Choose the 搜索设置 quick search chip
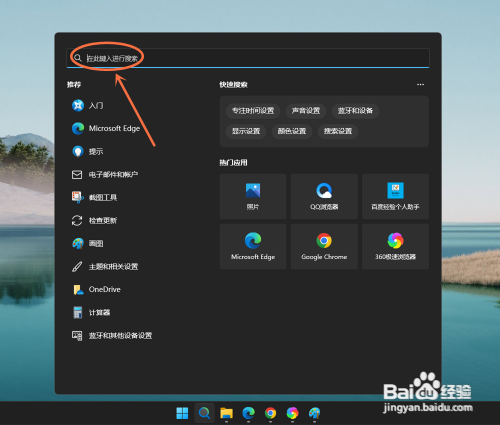 click(338, 131)
